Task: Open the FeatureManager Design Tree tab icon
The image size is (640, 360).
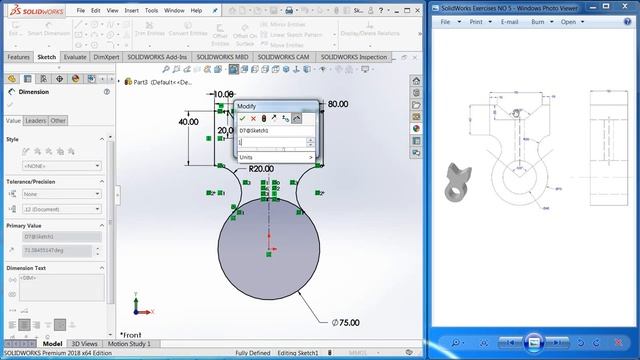Action: [12, 79]
